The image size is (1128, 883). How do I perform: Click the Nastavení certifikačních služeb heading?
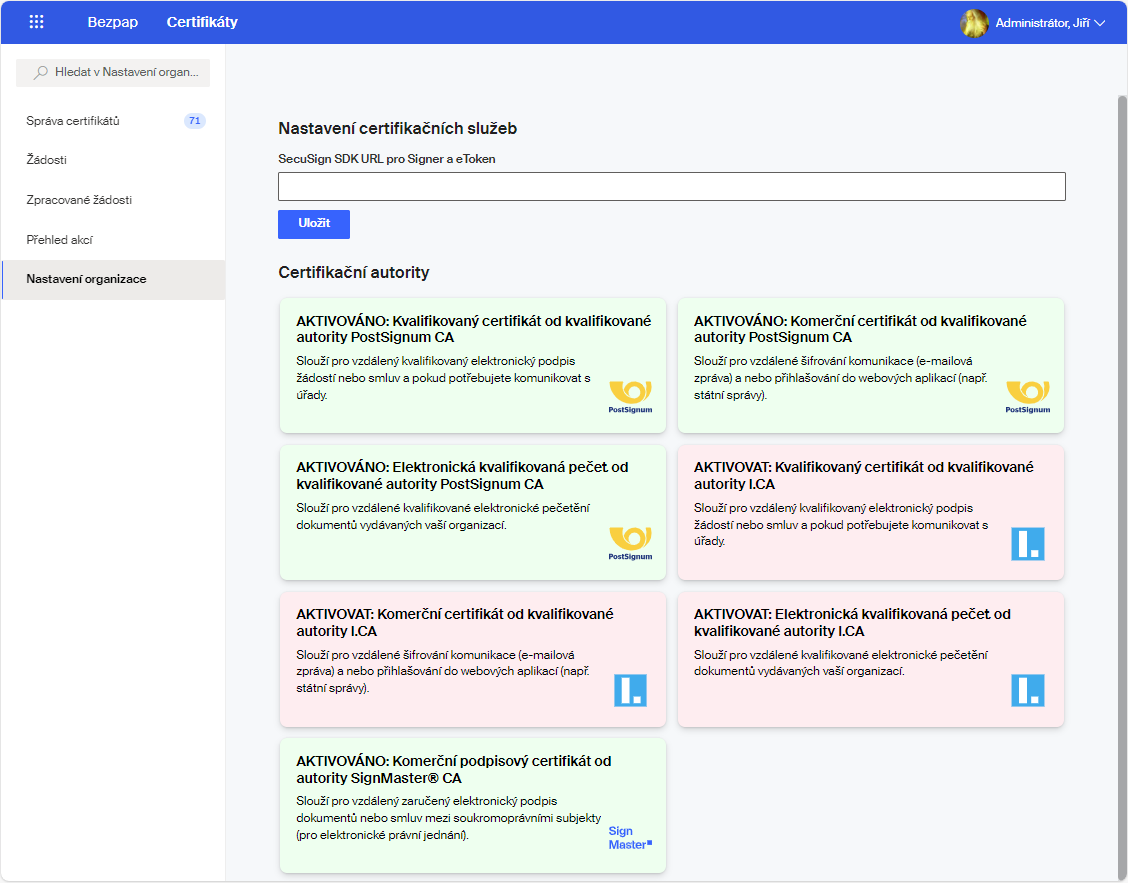tap(397, 128)
